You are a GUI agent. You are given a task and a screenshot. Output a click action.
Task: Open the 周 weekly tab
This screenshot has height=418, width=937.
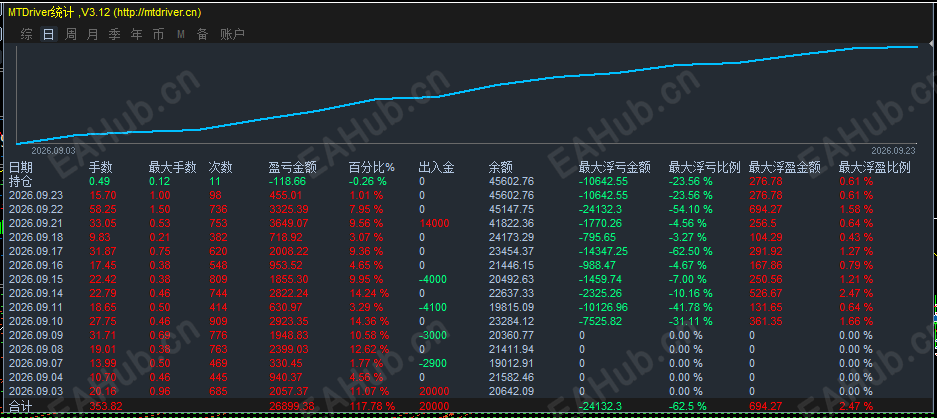click(x=71, y=35)
